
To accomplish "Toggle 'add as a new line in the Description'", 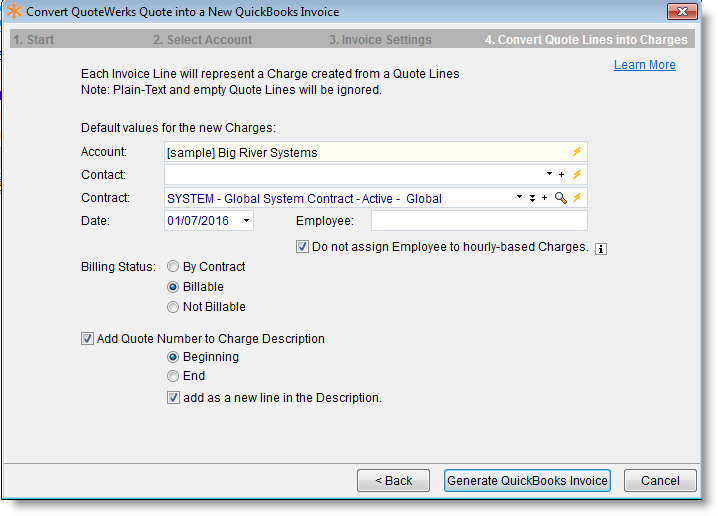I will [174, 398].
